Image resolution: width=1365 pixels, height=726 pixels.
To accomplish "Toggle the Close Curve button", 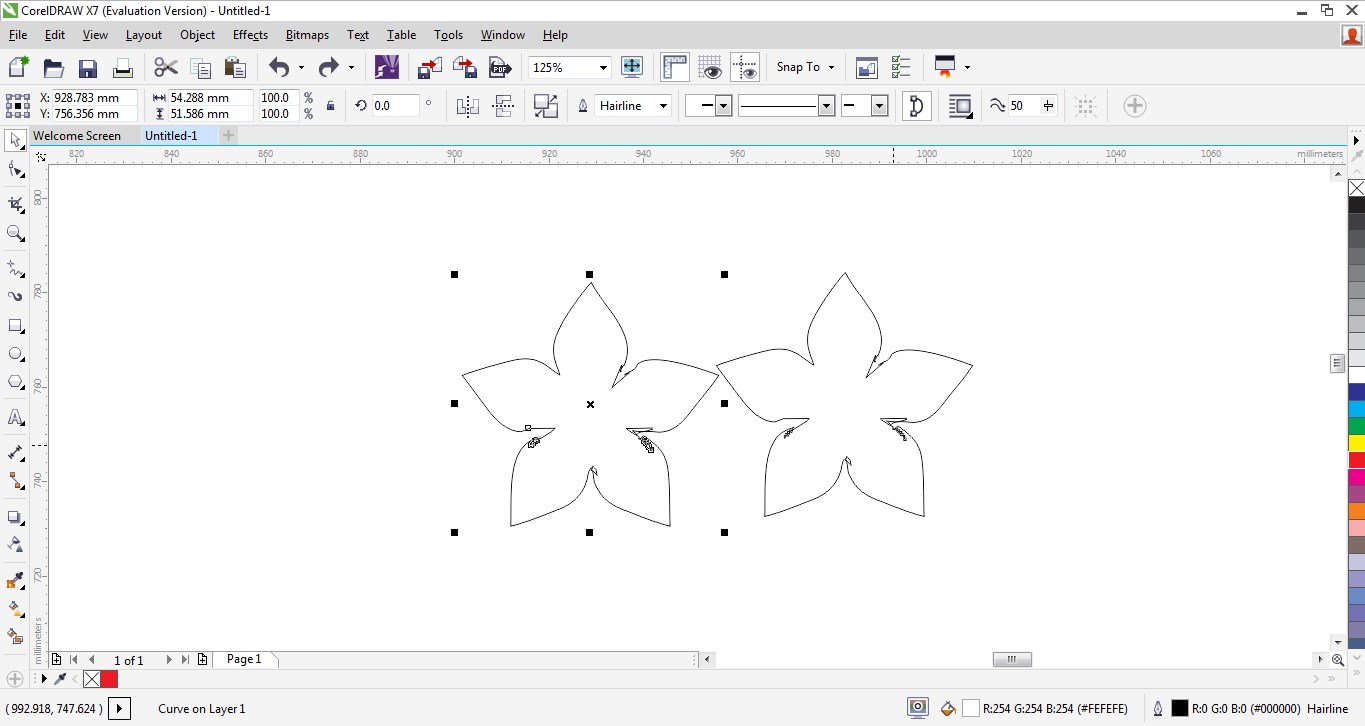I will [x=916, y=106].
